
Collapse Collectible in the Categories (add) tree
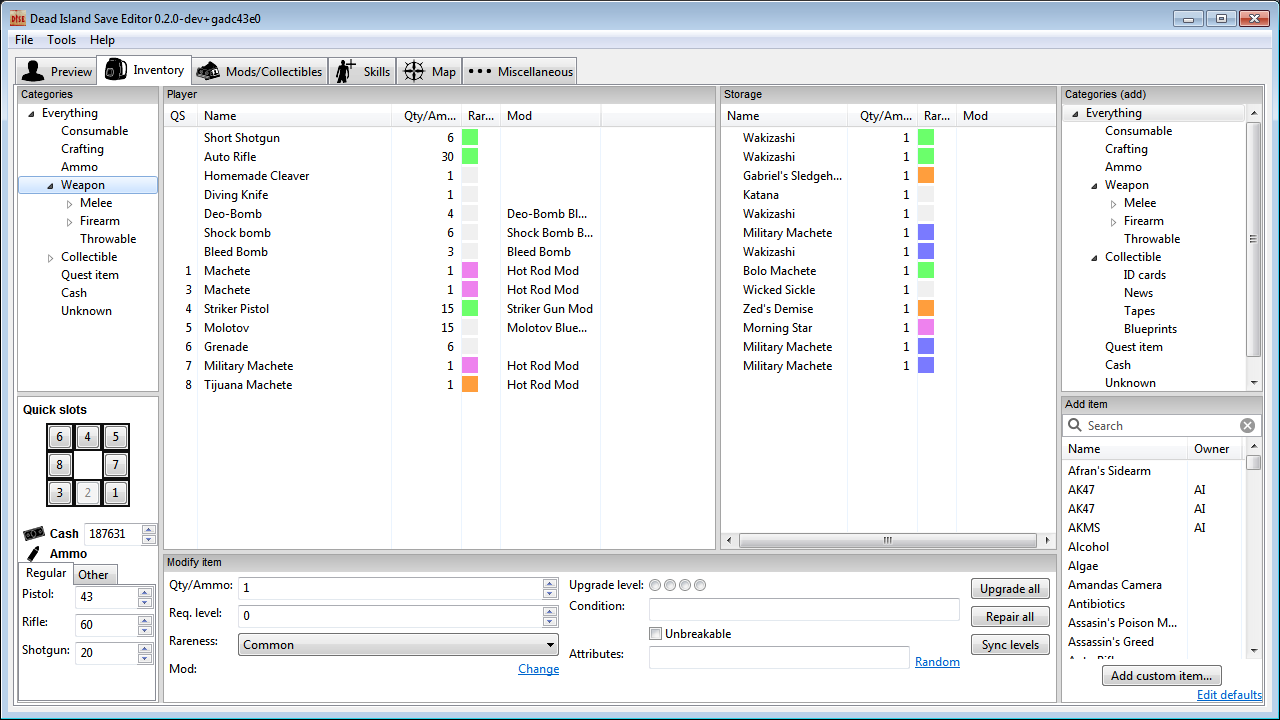[x=1095, y=257]
